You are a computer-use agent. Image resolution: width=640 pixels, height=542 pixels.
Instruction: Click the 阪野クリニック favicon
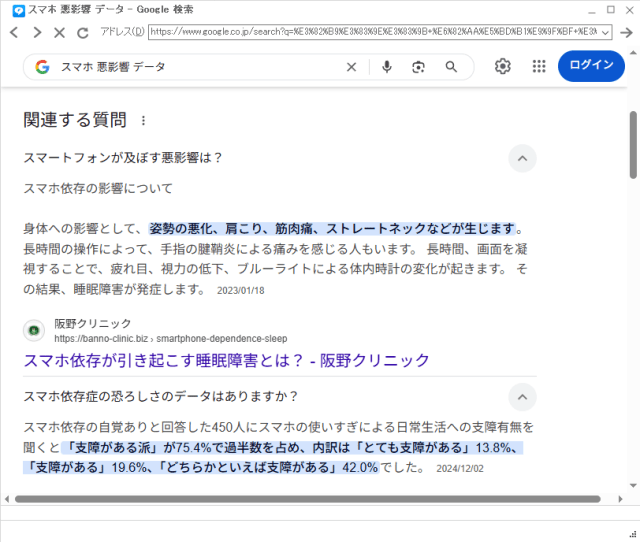[x=34, y=330]
